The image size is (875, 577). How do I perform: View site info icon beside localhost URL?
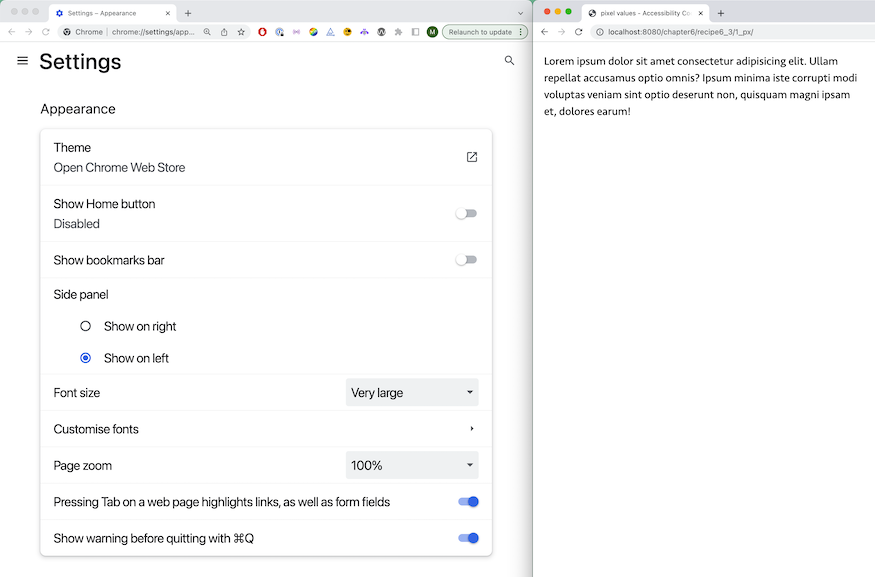coord(600,32)
